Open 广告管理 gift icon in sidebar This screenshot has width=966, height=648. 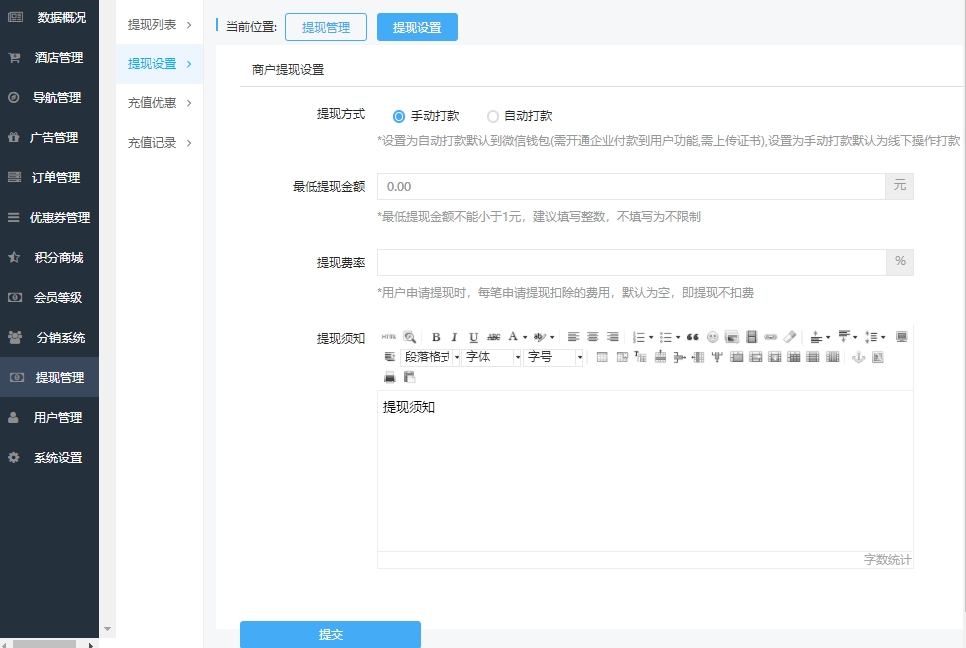(14, 137)
